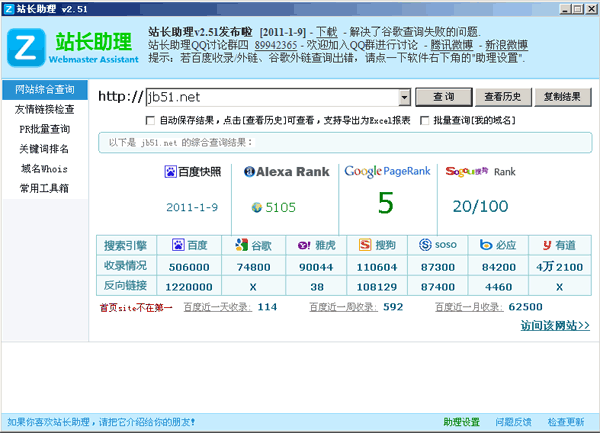This screenshot has height=433, width=600.
Task: Open 域名Whois sidebar item
Action: pos(45,169)
